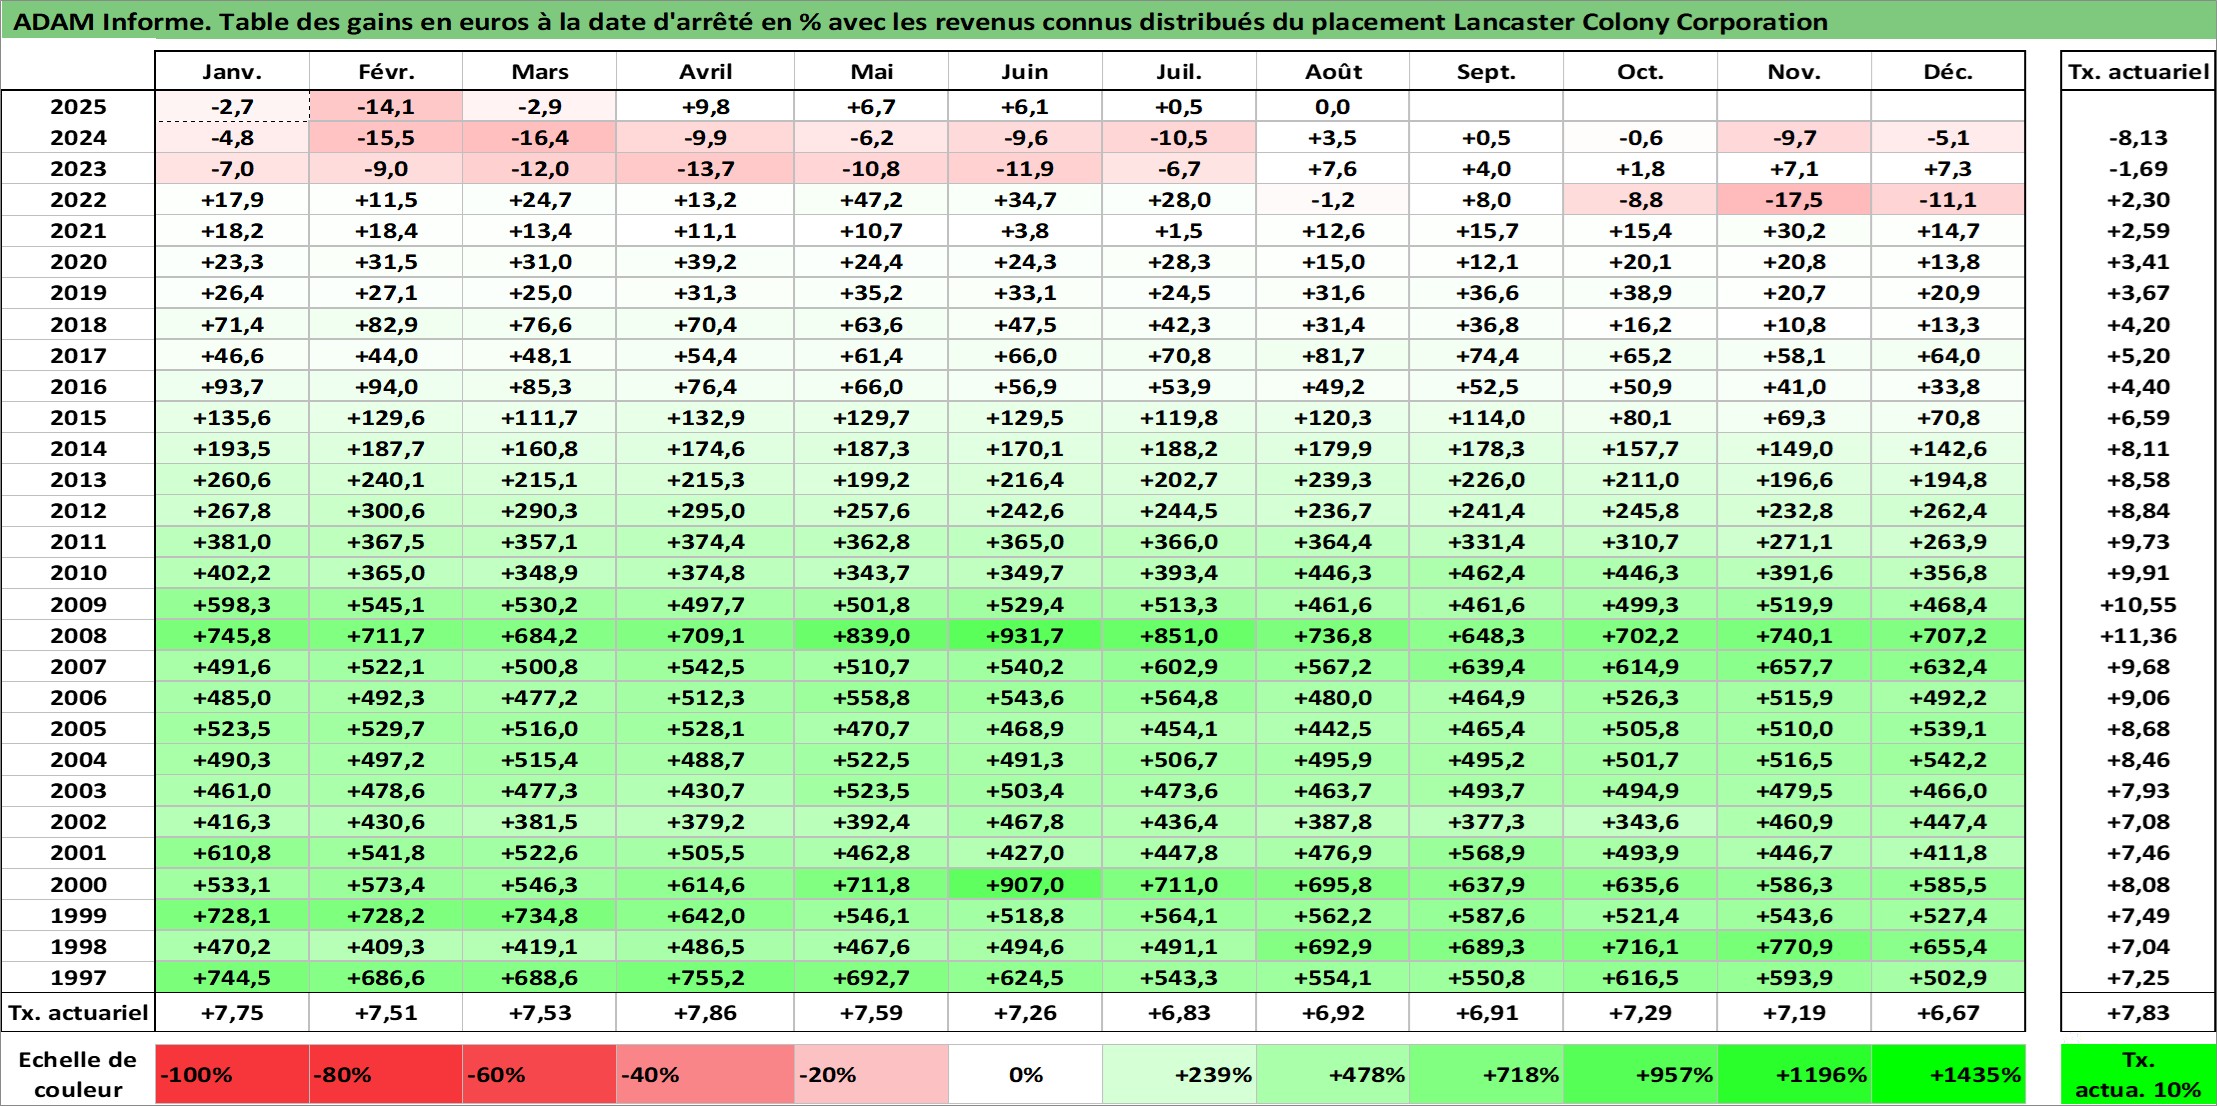This screenshot has width=2217, height=1106.
Task: Click the +81,7 cell for Août 2017
Action: click(x=1333, y=356)
